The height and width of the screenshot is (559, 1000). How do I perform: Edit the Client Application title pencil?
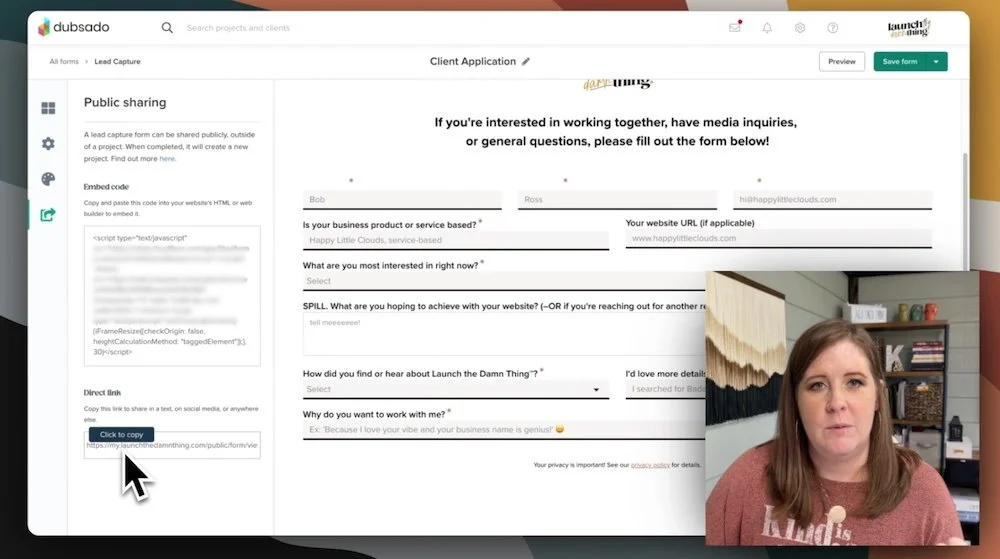tap(526, 62)
